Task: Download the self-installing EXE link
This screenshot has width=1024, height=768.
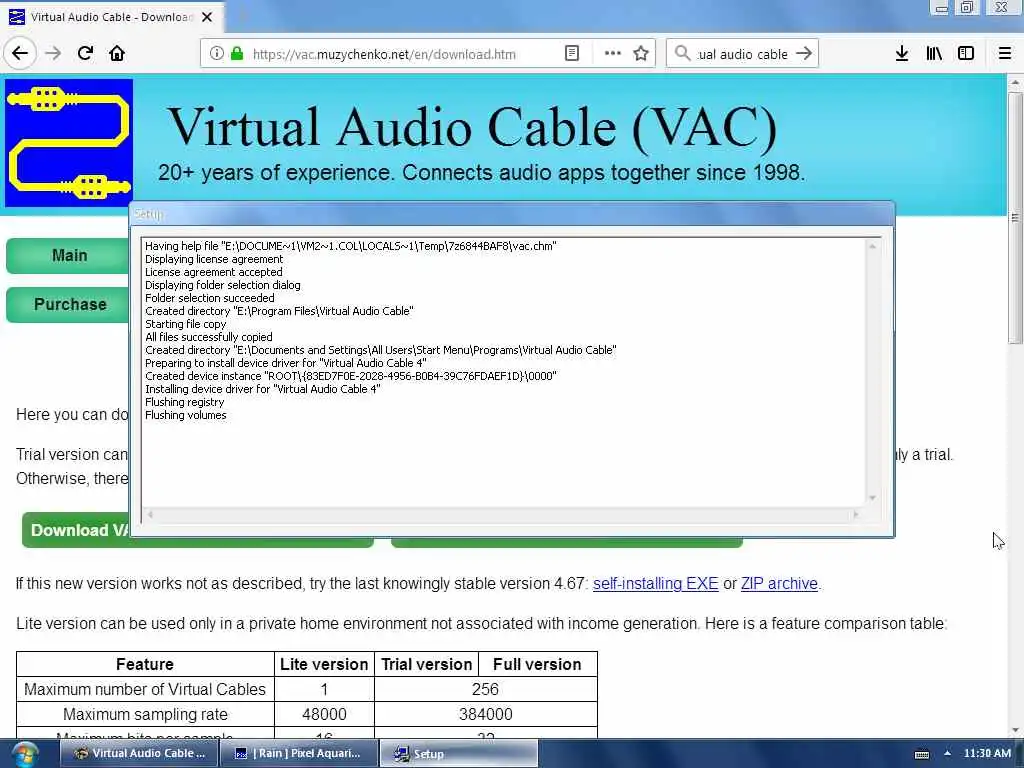Action: coord(655,583)
